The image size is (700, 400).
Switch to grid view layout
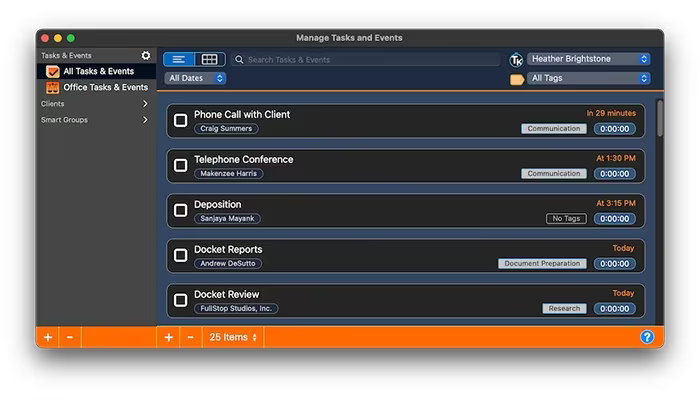coord(209,59)
